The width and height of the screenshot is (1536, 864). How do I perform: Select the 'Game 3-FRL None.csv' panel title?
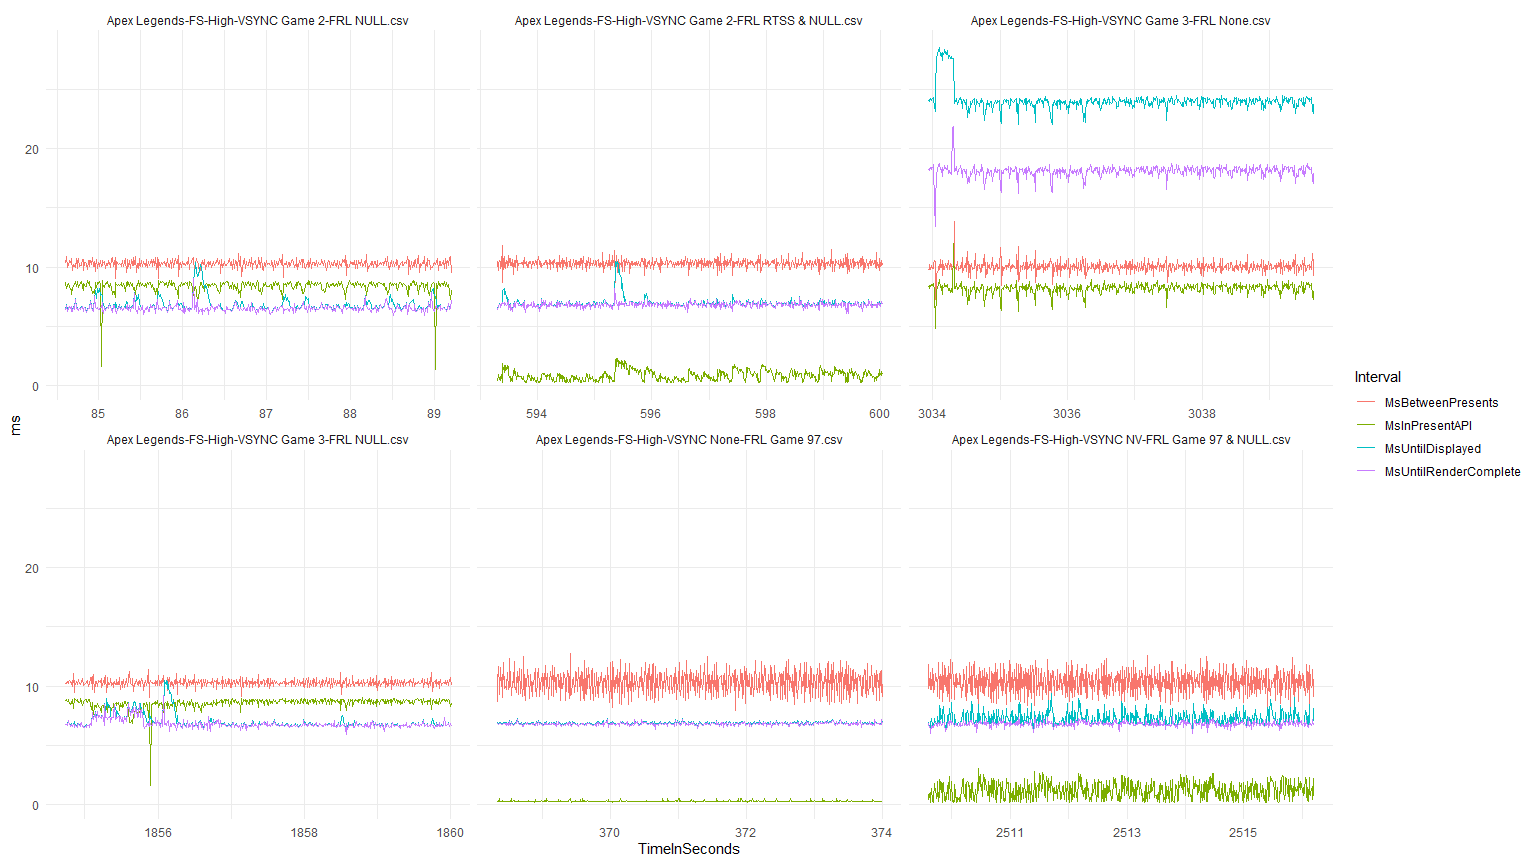tap(1120, 21)
